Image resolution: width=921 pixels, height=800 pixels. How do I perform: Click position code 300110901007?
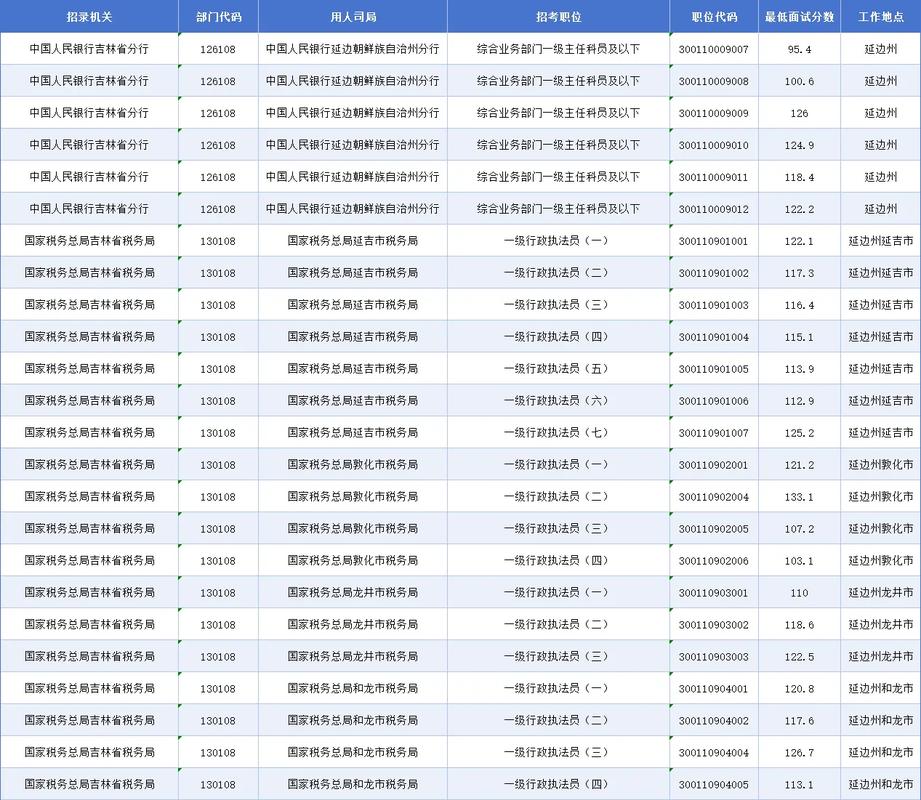coord(713,433)
